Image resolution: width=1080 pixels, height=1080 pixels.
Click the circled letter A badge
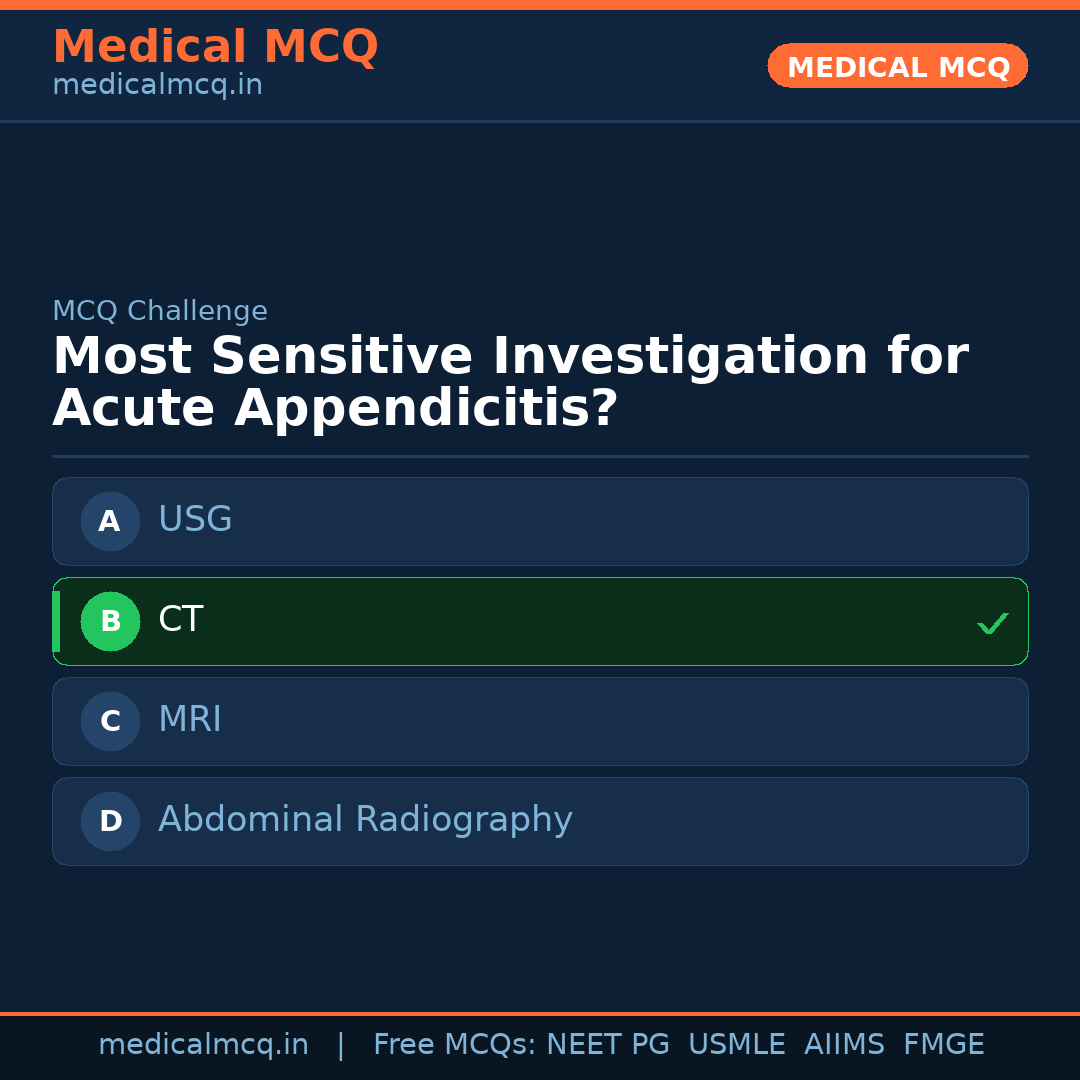tap(110, 521)
